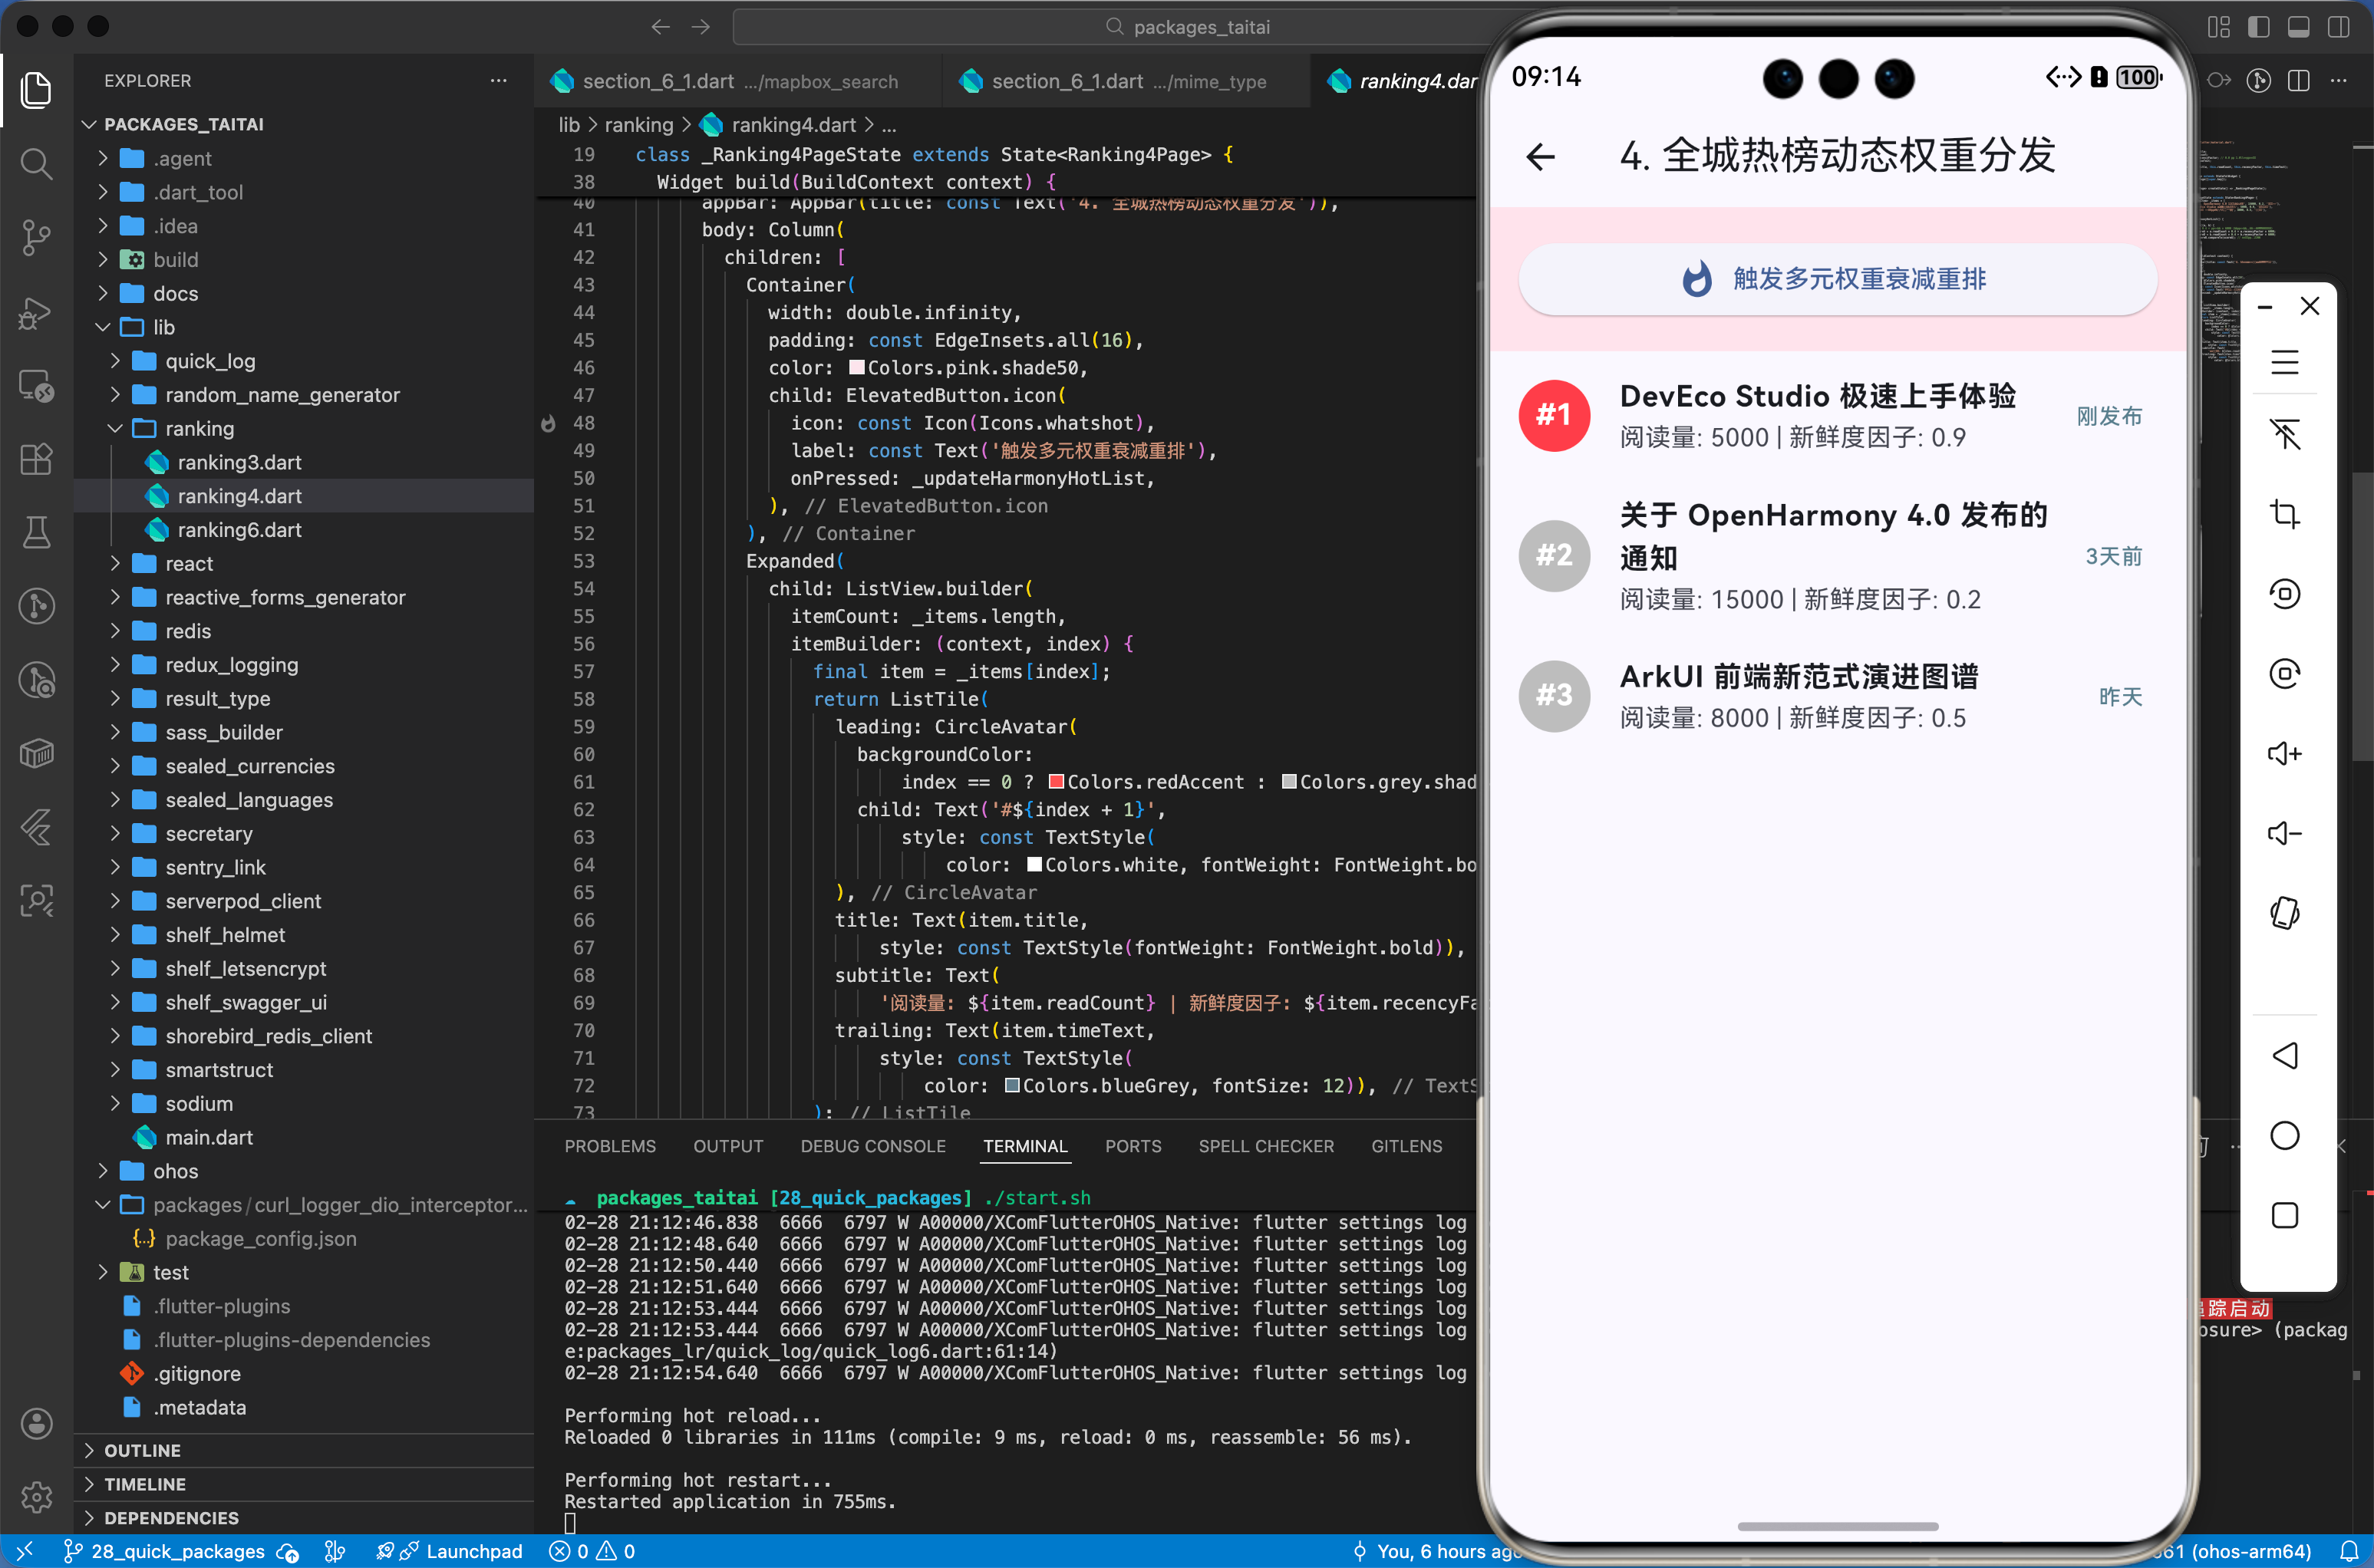Toggle the primary sidebar visibility

pos(2259,27)
